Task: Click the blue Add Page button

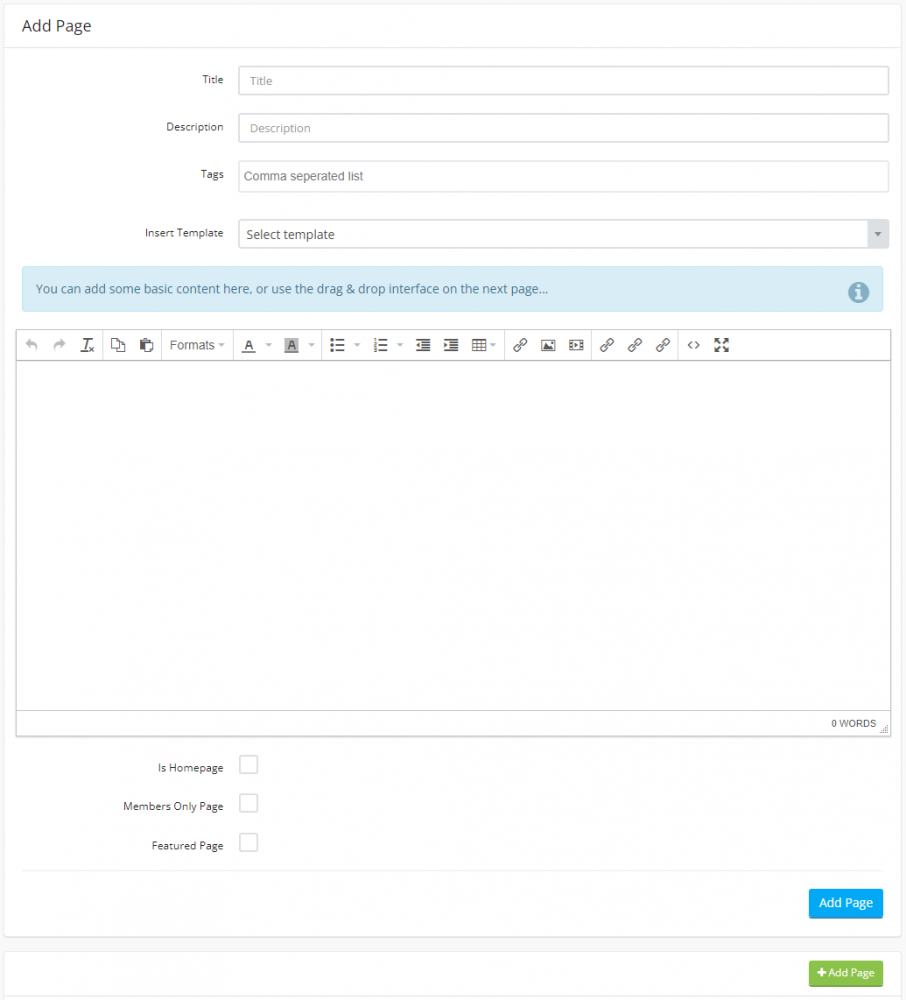Action: 845,903
